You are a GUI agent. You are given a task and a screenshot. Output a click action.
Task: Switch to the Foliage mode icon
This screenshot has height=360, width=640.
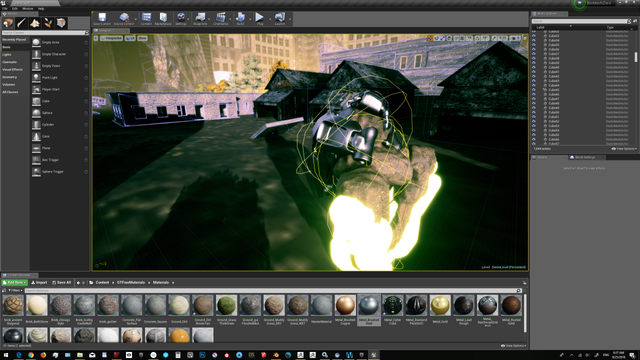tap(48, 23)
